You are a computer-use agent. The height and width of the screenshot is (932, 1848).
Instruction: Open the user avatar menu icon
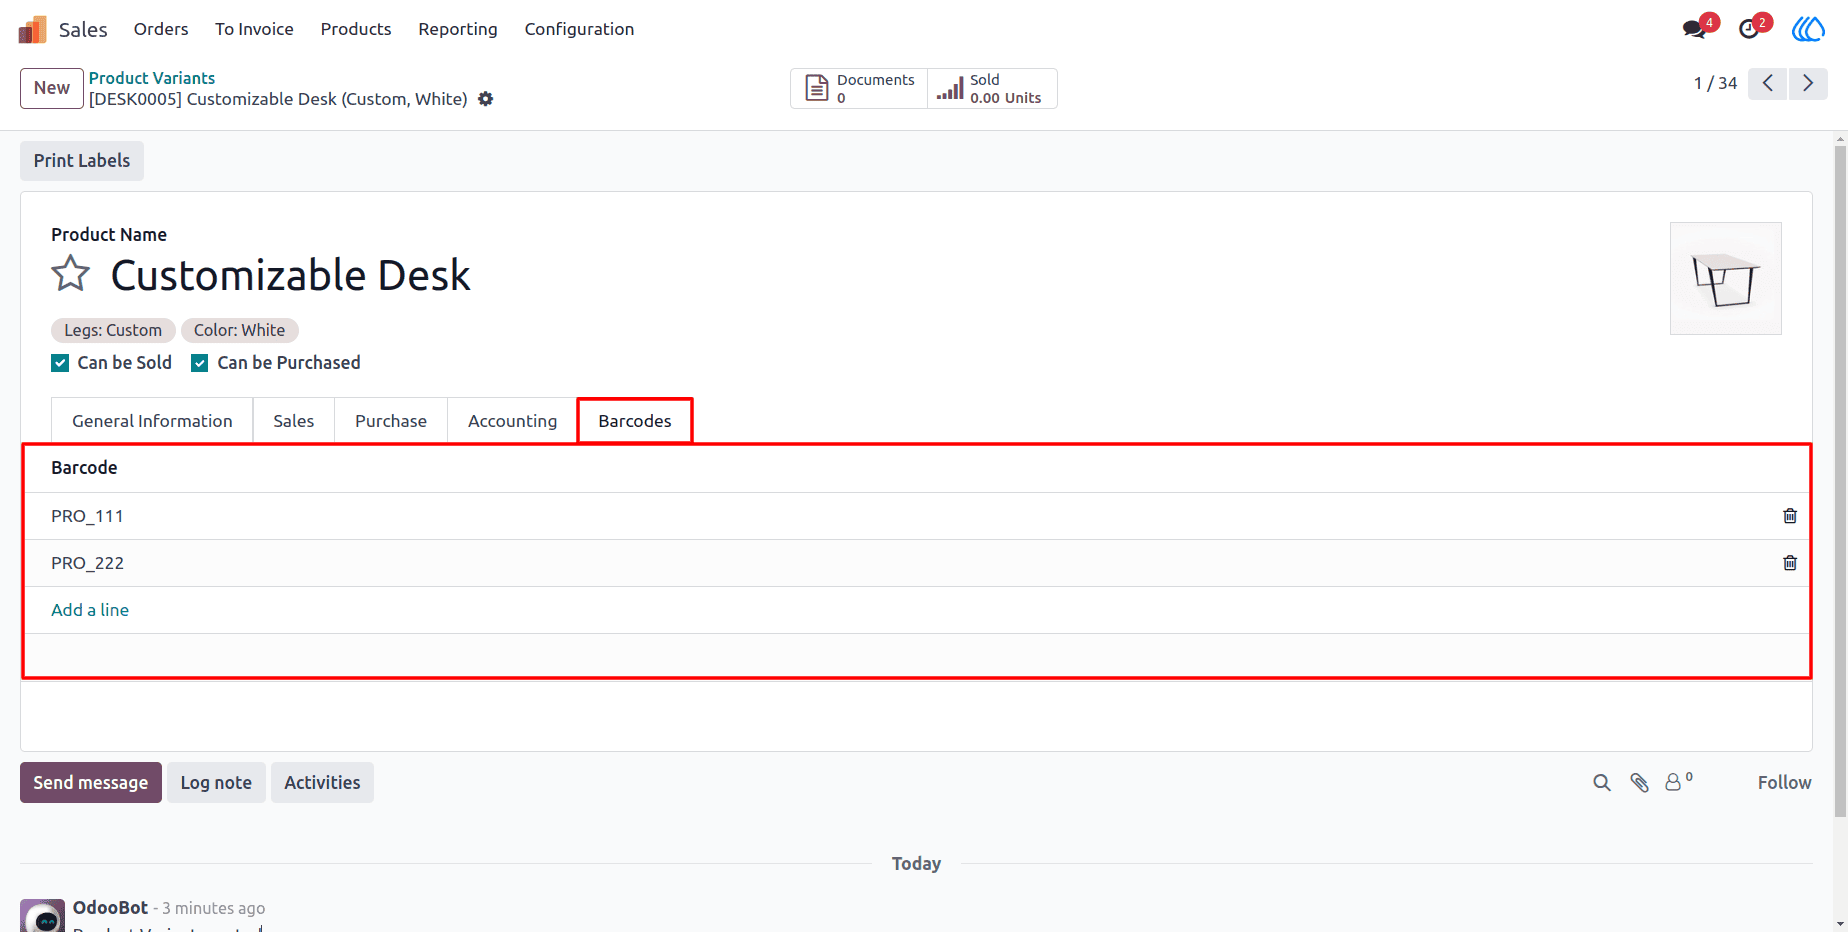[1808, 29]
